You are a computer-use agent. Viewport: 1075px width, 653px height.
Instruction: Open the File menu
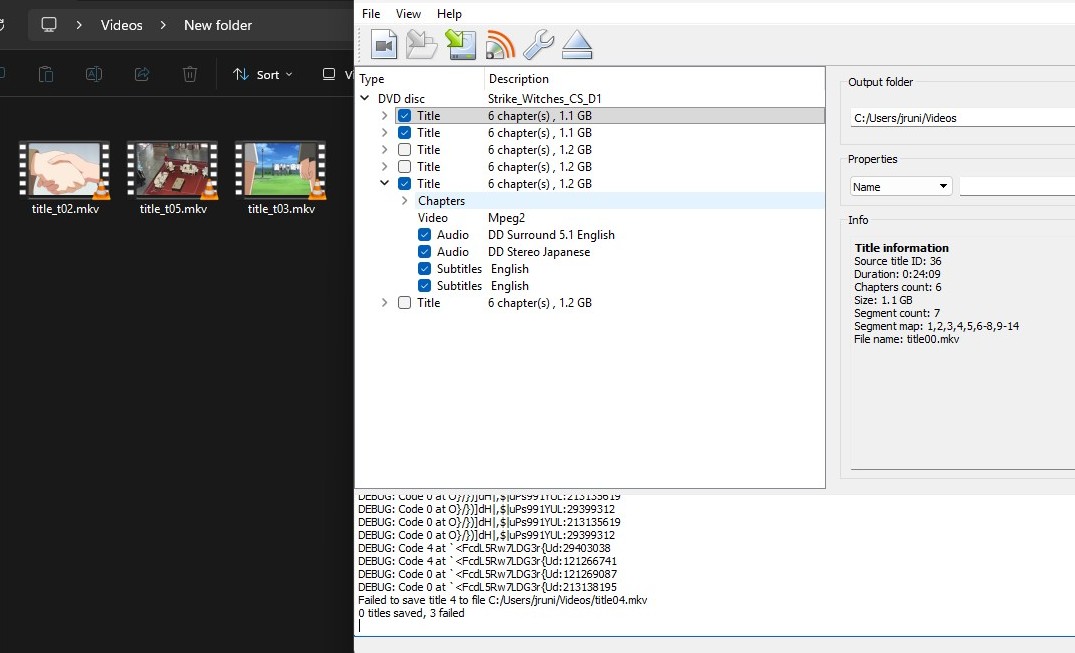[x=371, y=13]
